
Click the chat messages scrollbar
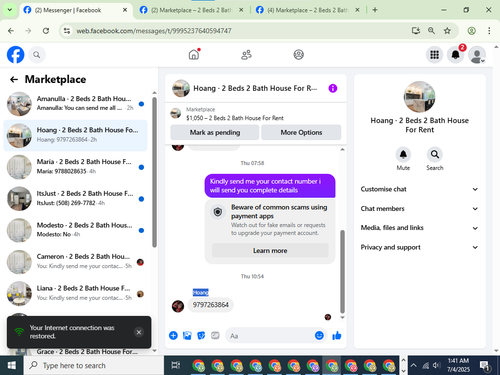click(342, 271)
